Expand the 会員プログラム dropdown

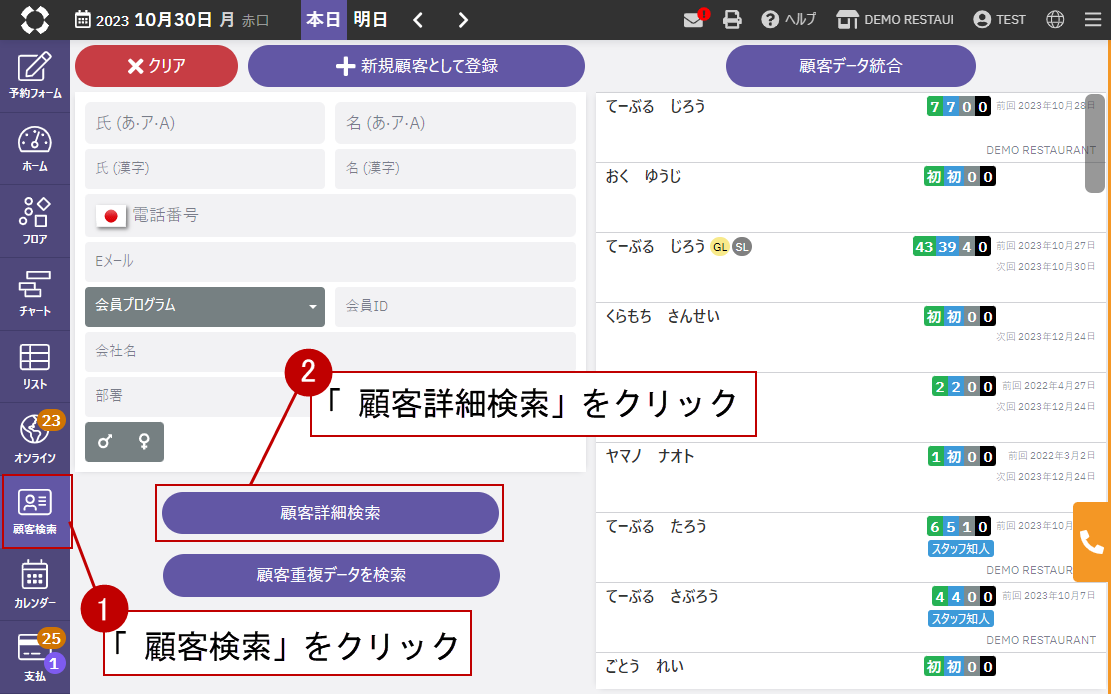pos(205,306)
